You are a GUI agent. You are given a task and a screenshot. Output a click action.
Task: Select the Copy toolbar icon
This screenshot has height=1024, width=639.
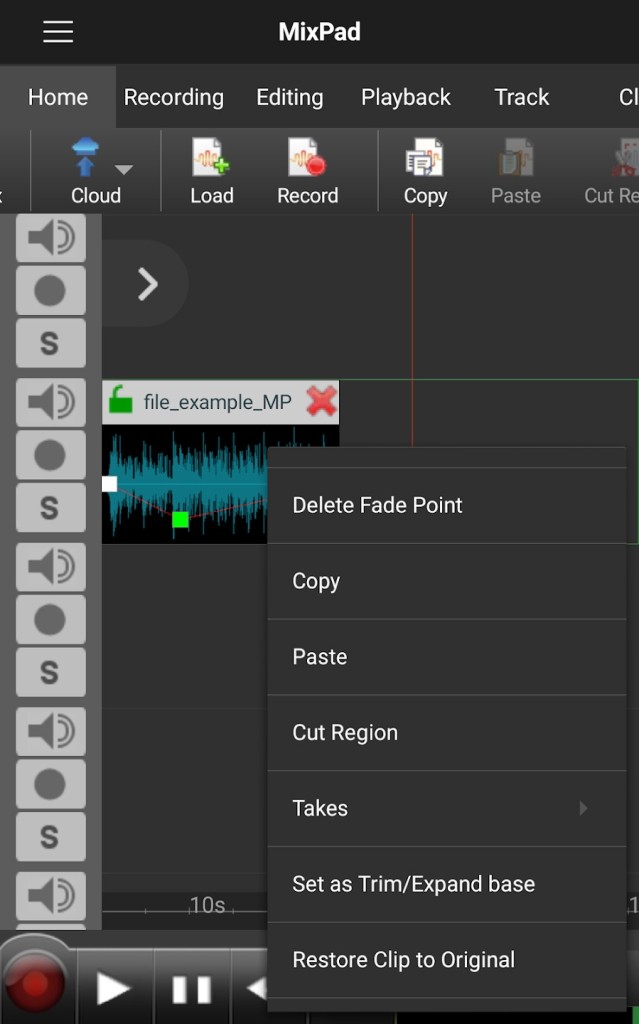pyautogui.click(x=424, y=160)
